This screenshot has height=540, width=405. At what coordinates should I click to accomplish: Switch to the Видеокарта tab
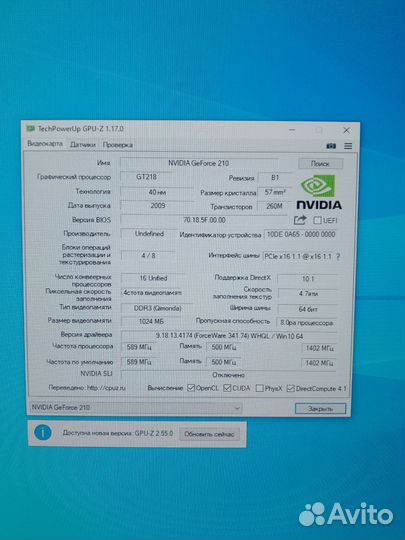click(x=45, y=144)
